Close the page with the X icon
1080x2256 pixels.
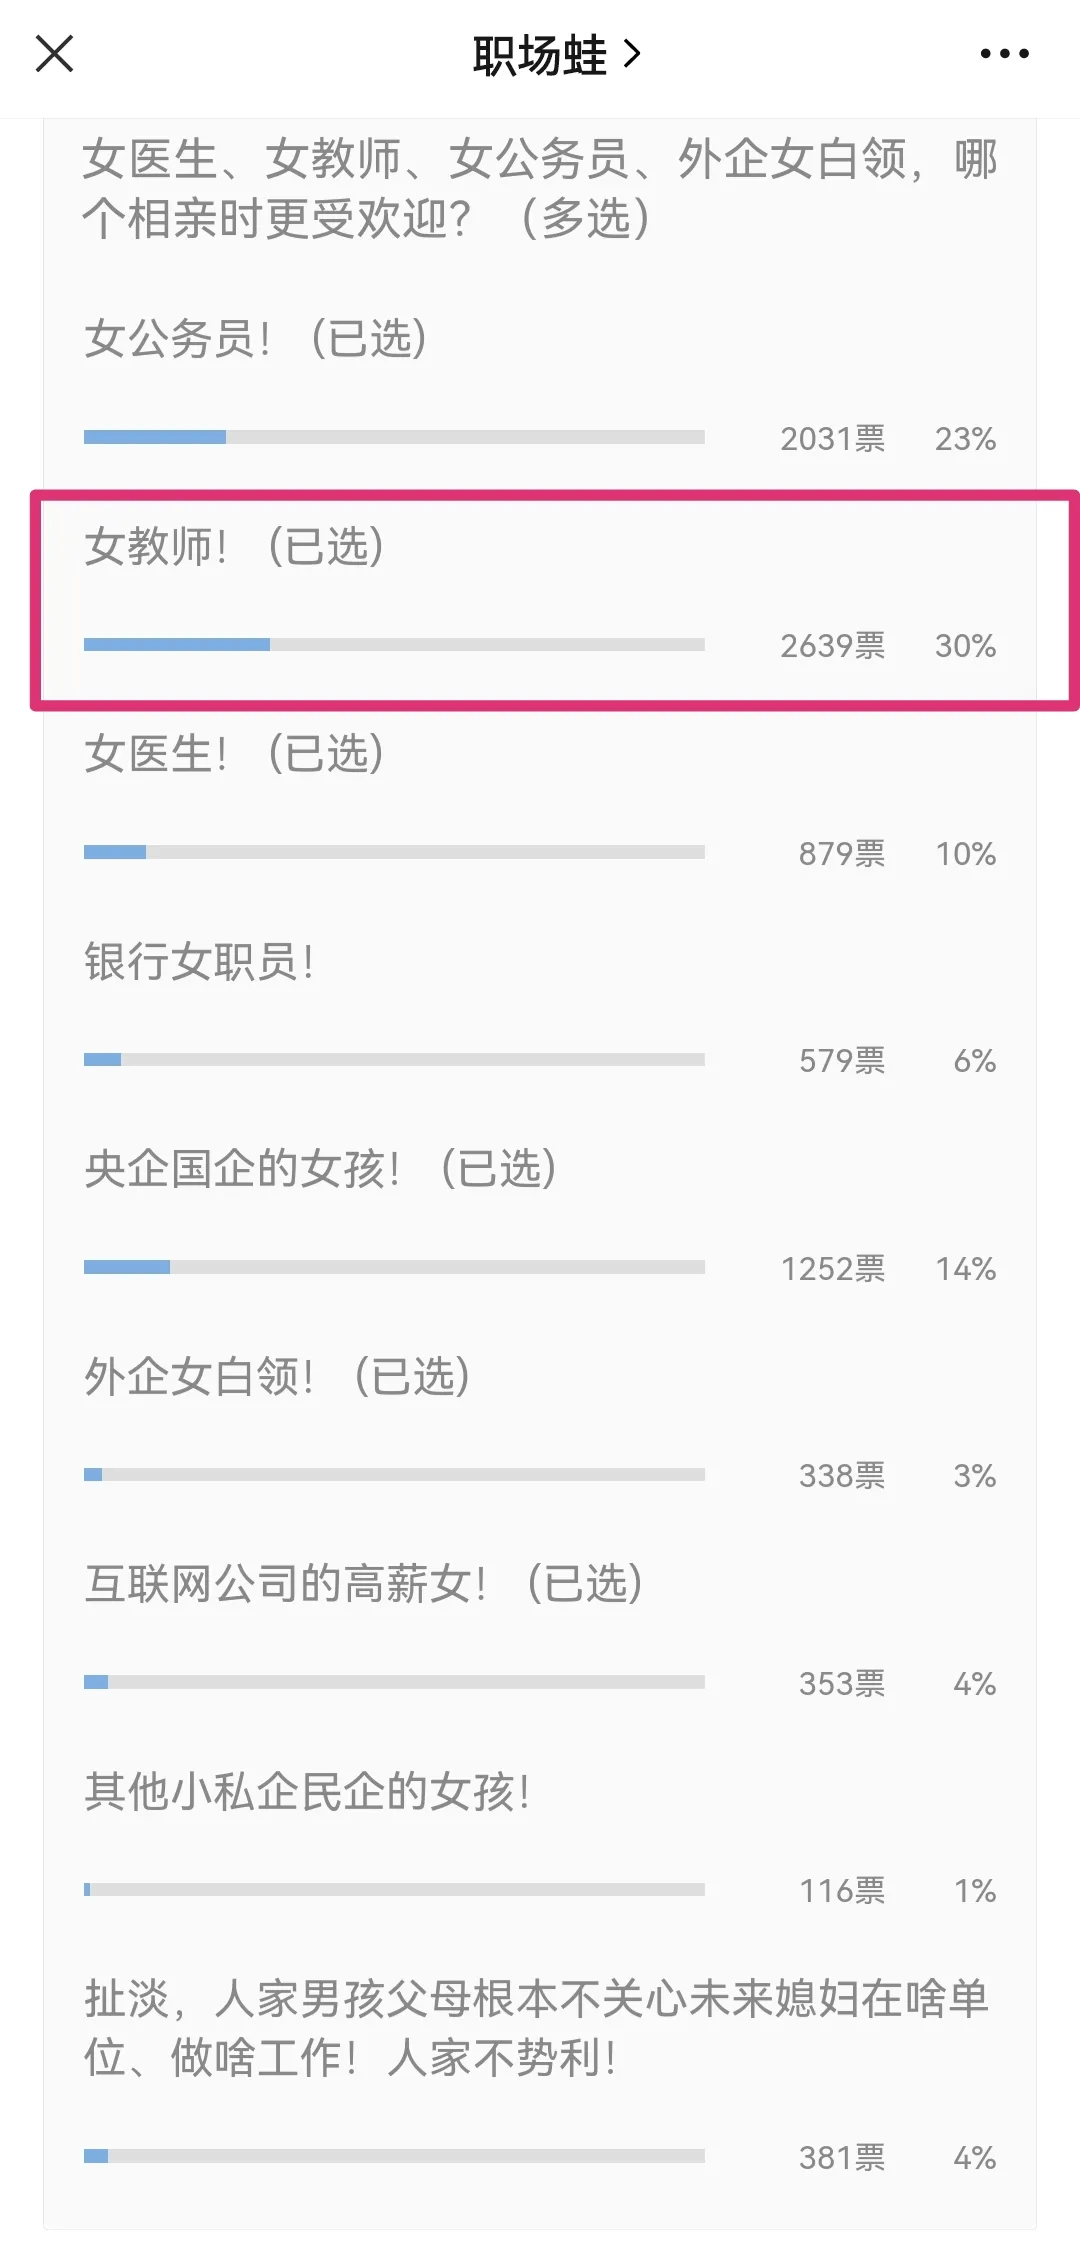55,54
